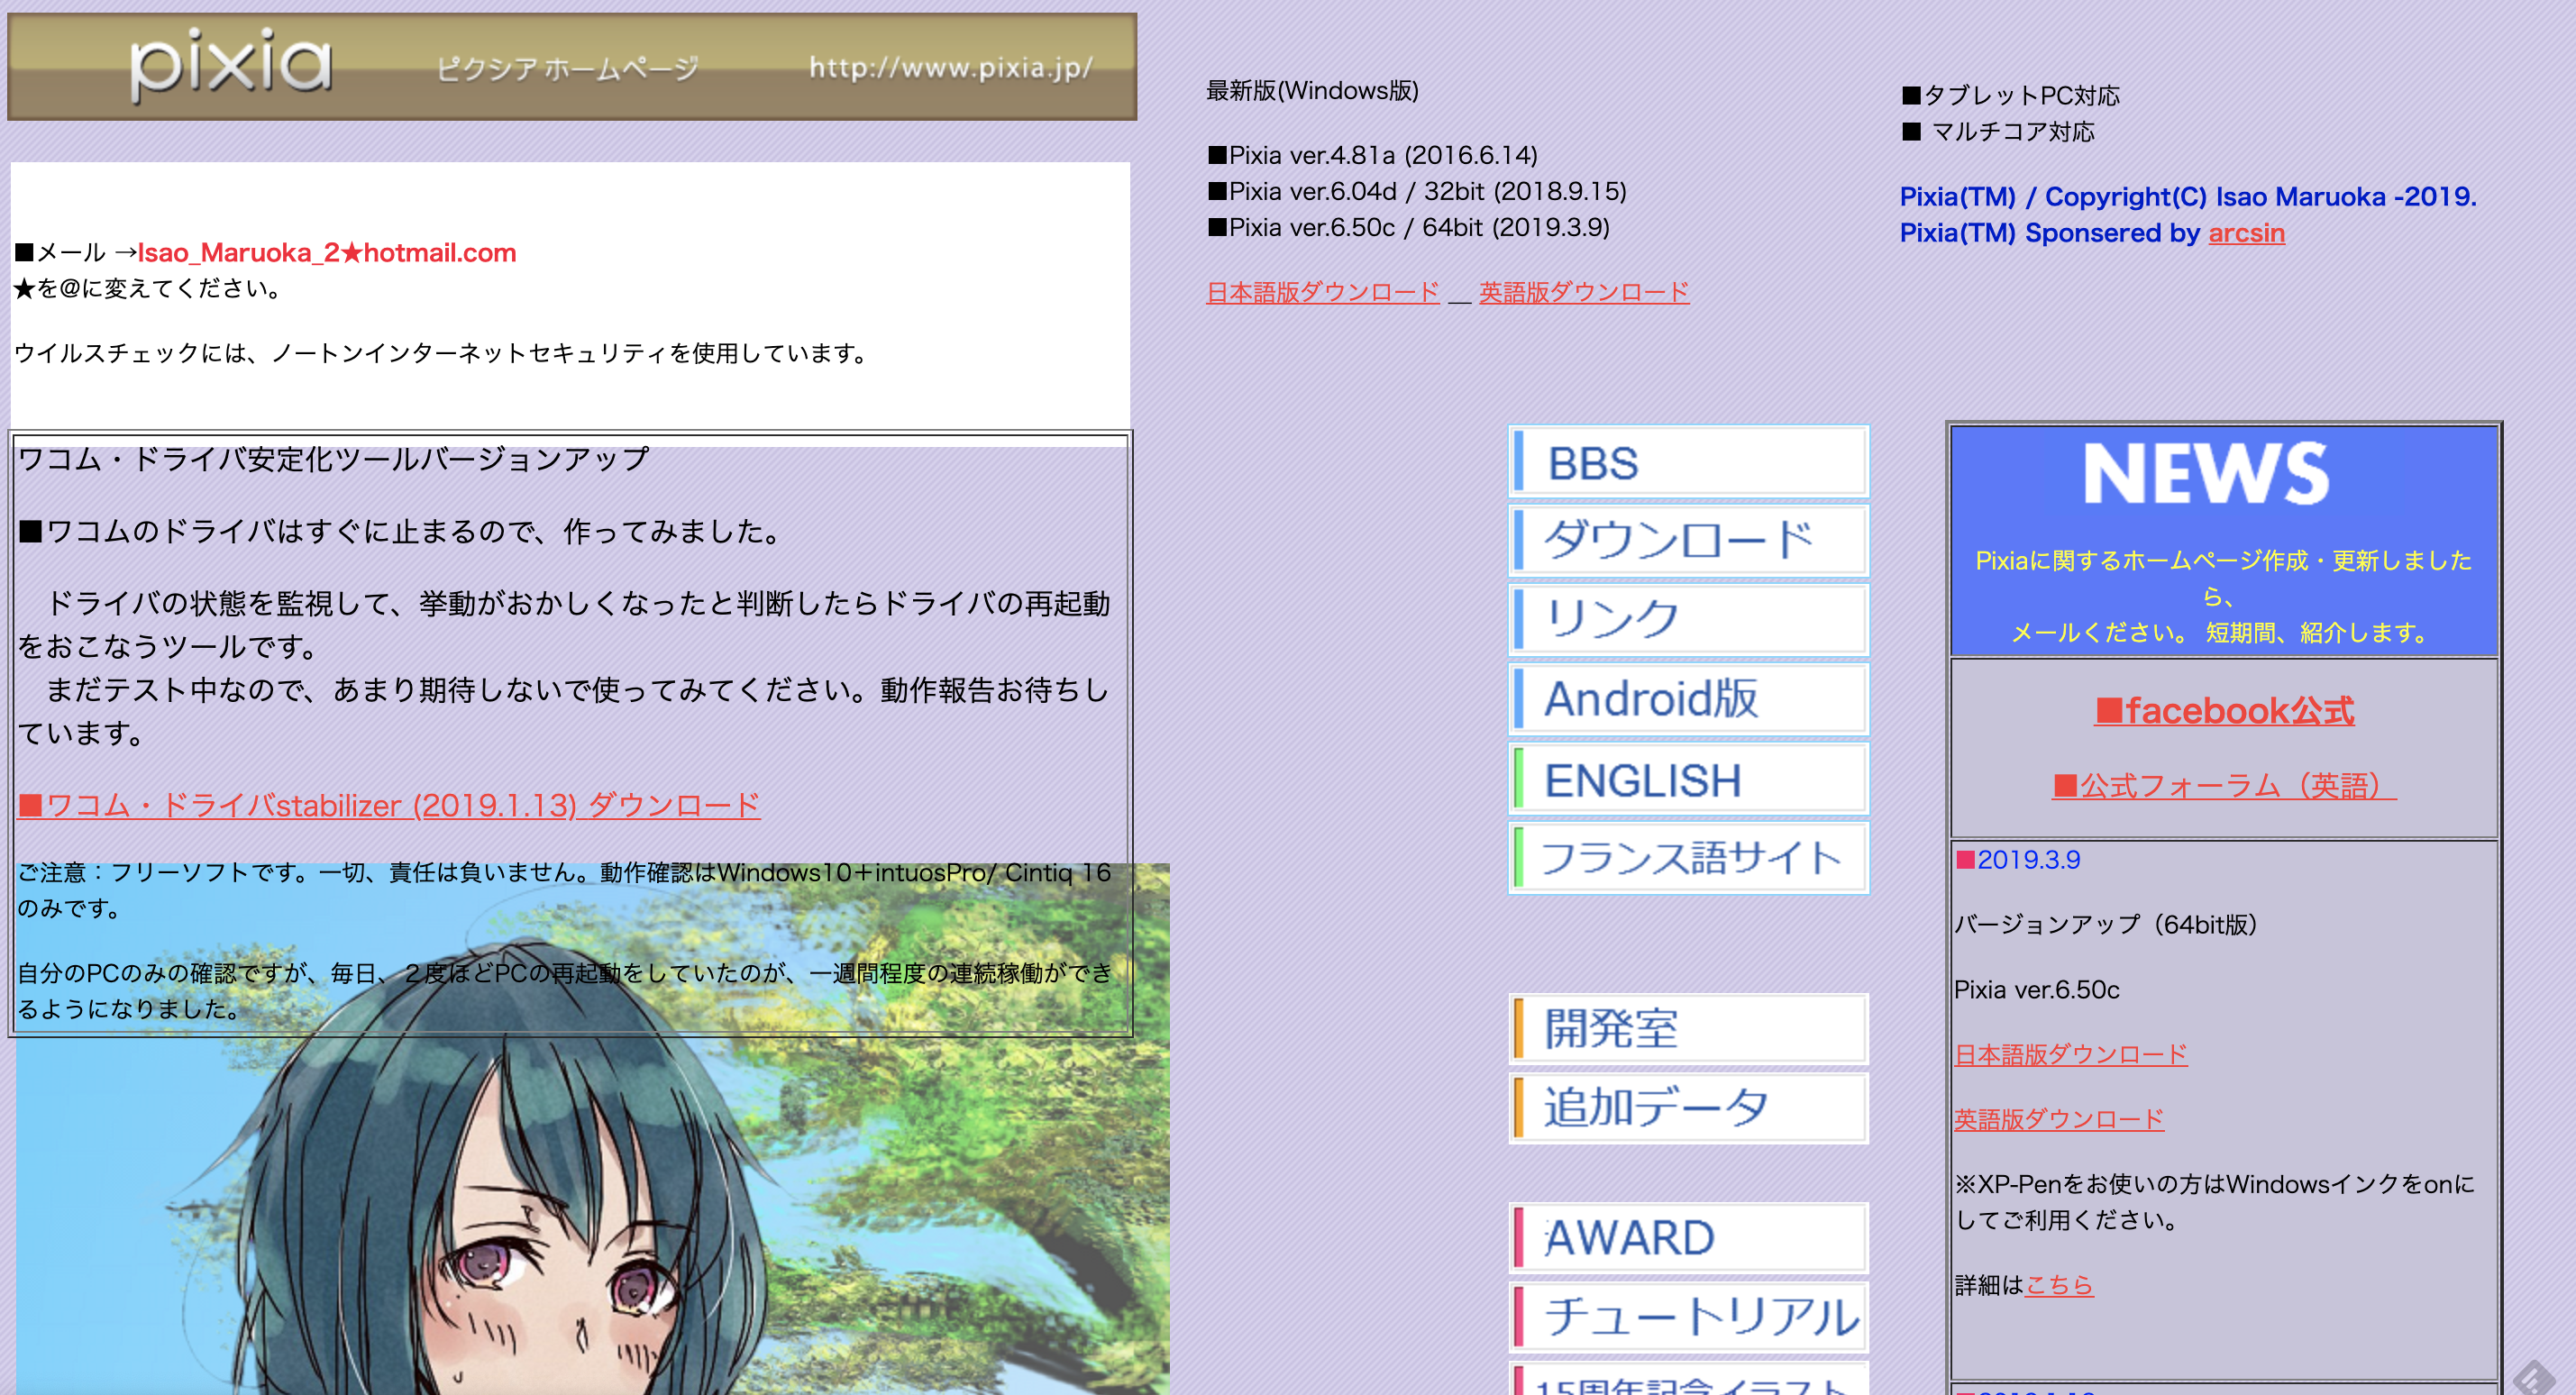The image size is (2576, 1395).
Task: Open the 開発室 page
Action: [x=1688, y=1028]
